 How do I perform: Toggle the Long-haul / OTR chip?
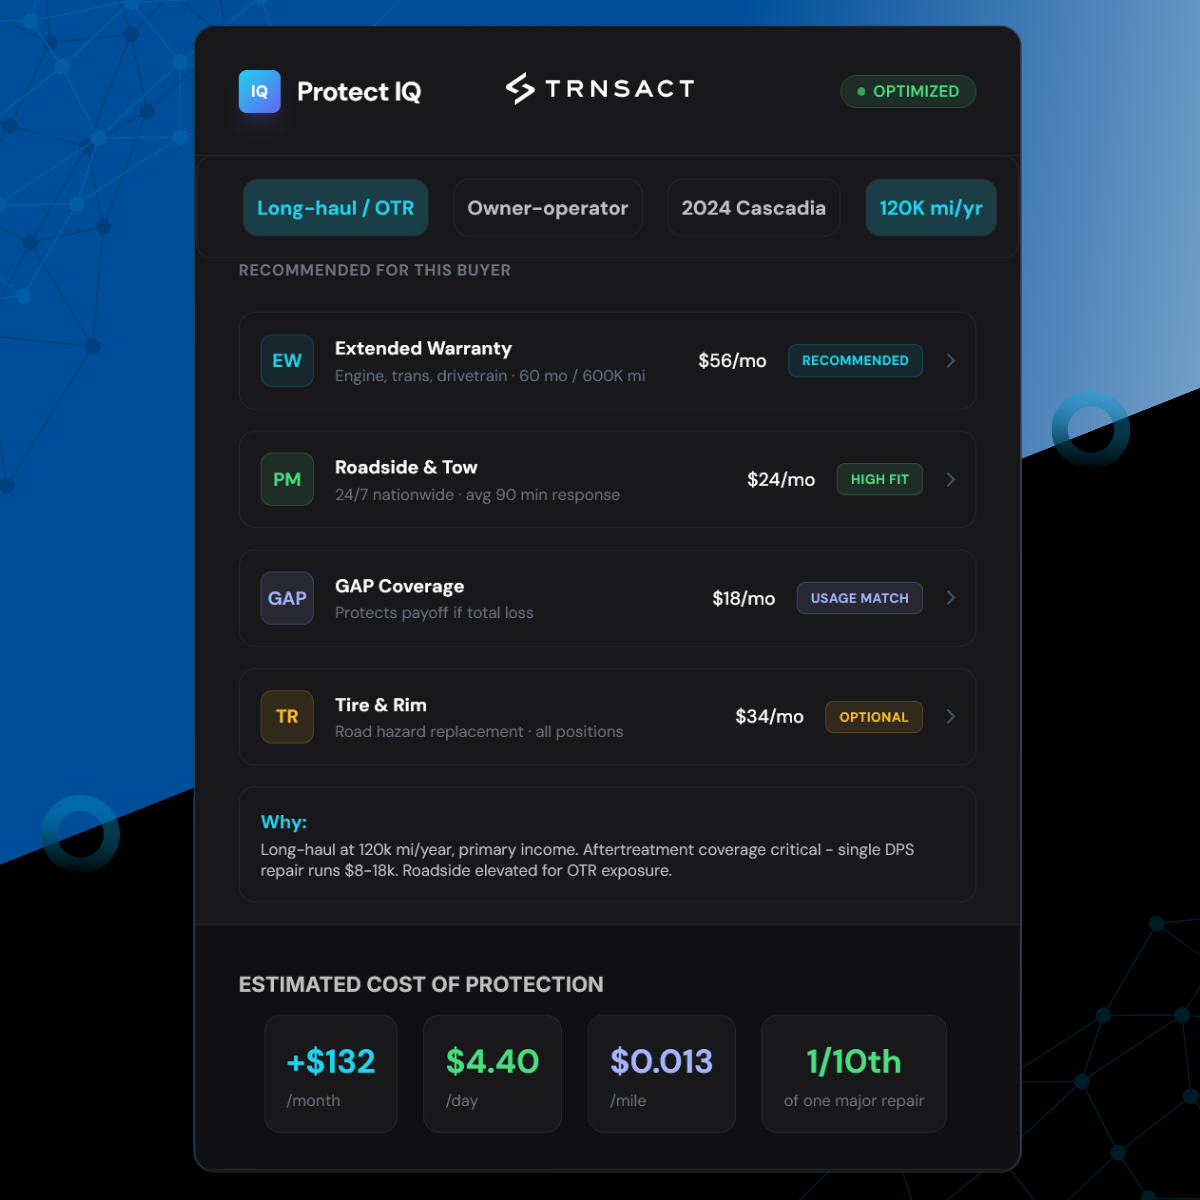click(335, 208)
